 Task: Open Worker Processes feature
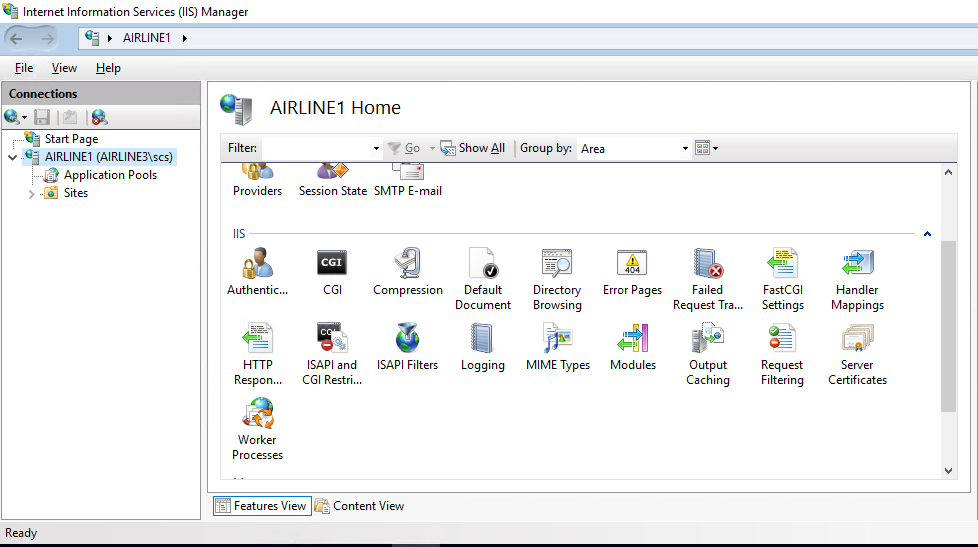coord(258,428)
